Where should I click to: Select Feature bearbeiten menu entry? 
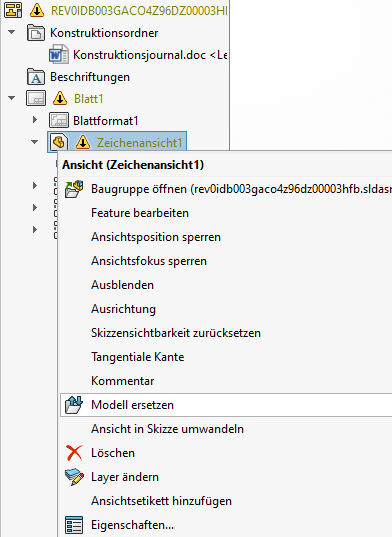(140, 213)
